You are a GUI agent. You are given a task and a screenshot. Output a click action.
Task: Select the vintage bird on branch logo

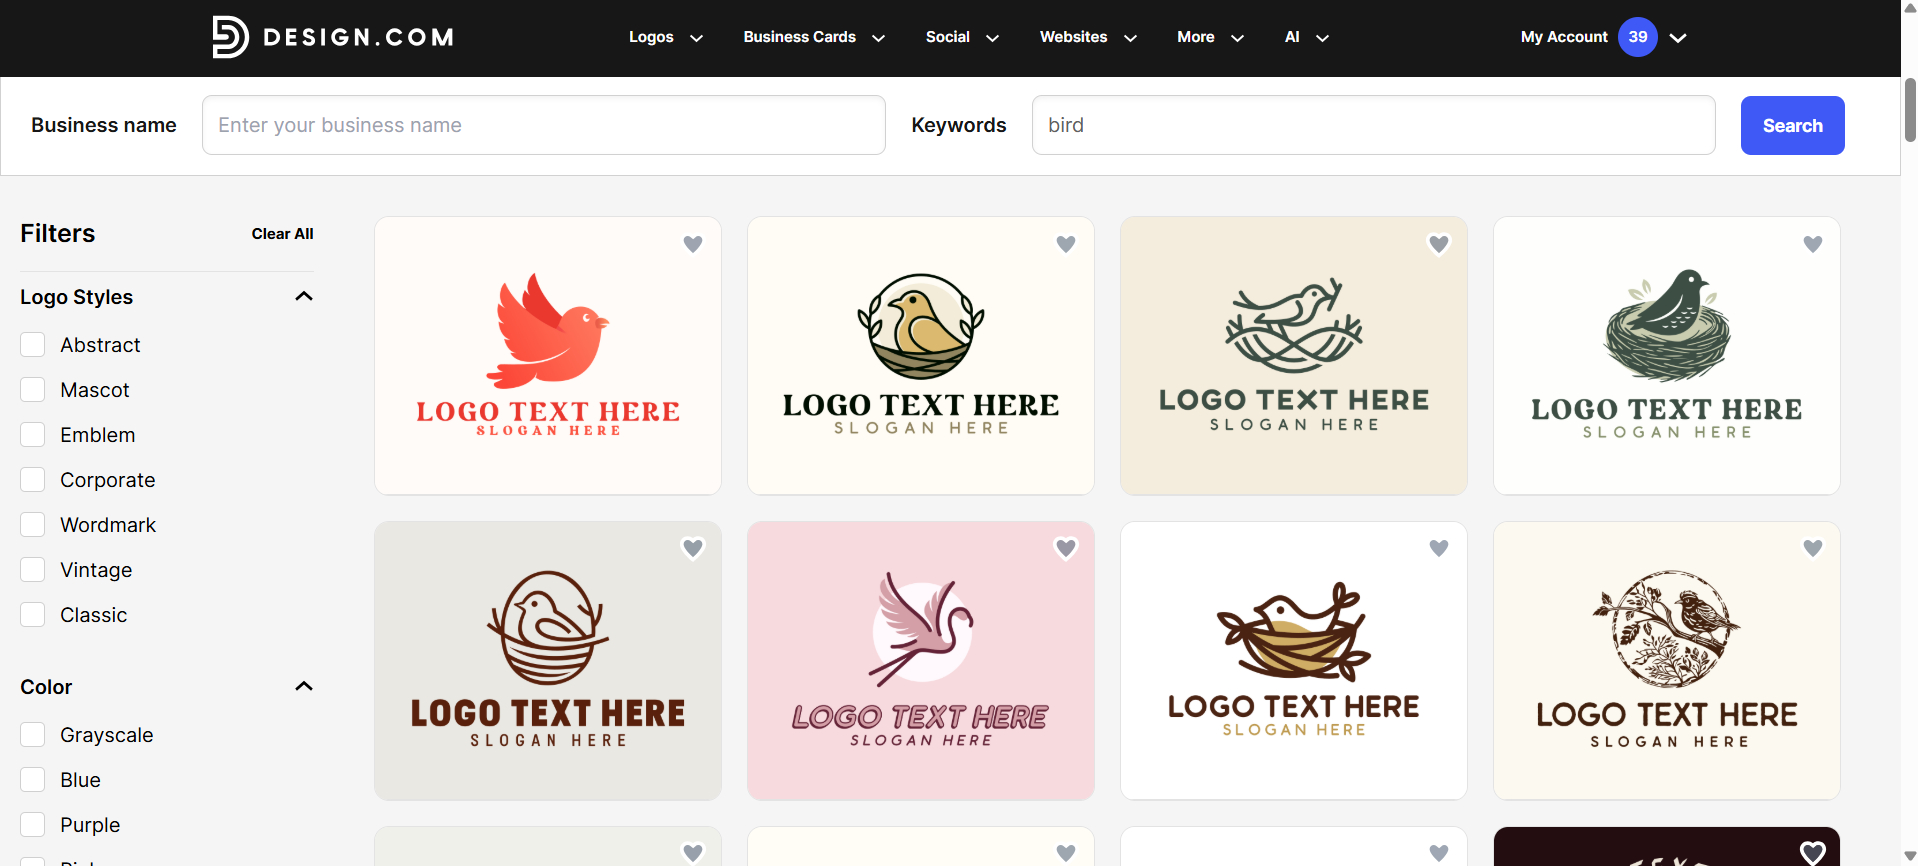(x=1667, y=660)
